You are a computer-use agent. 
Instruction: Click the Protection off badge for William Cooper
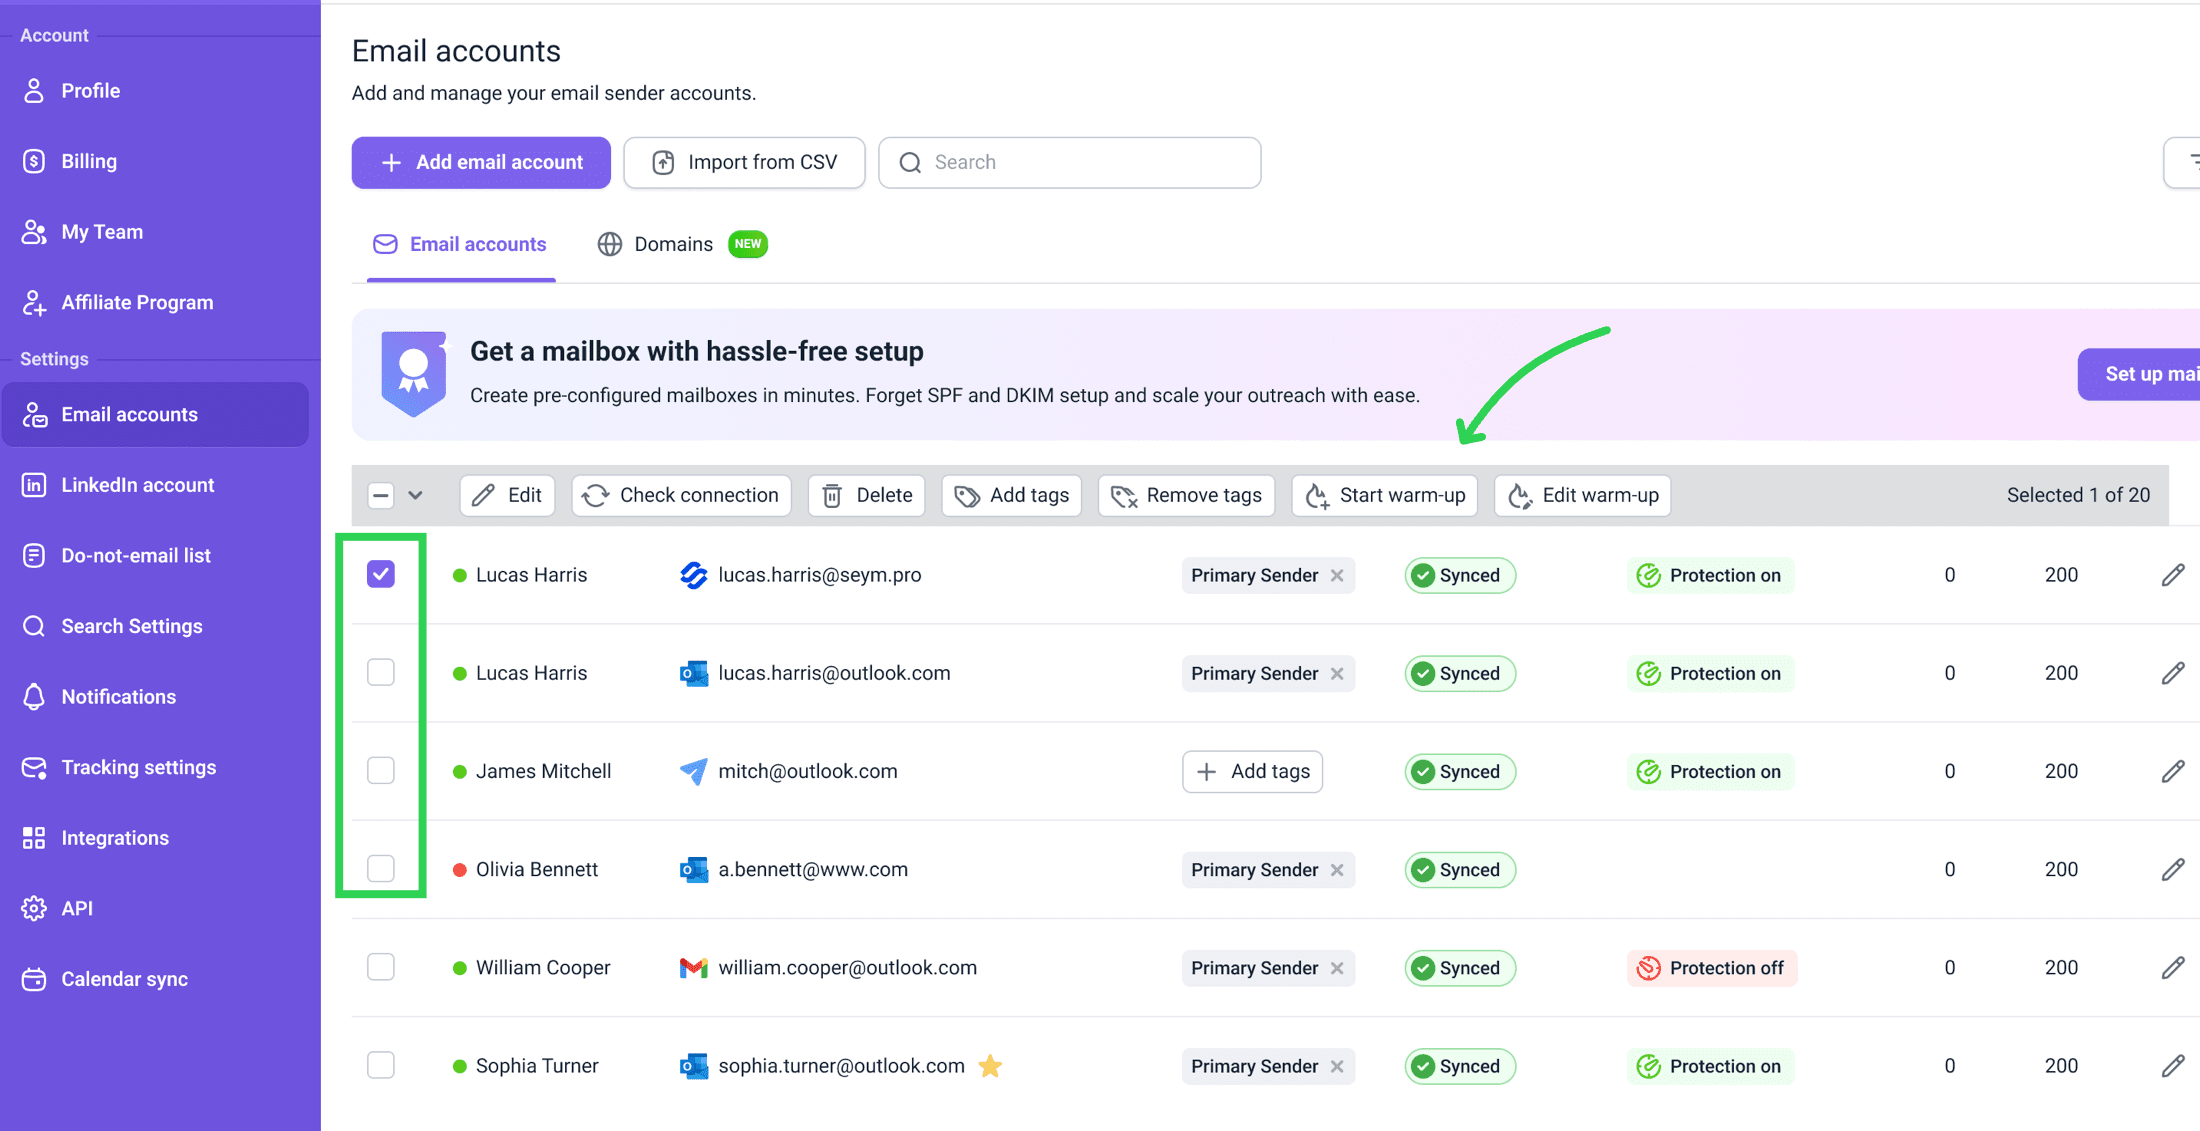(1711, 968)
